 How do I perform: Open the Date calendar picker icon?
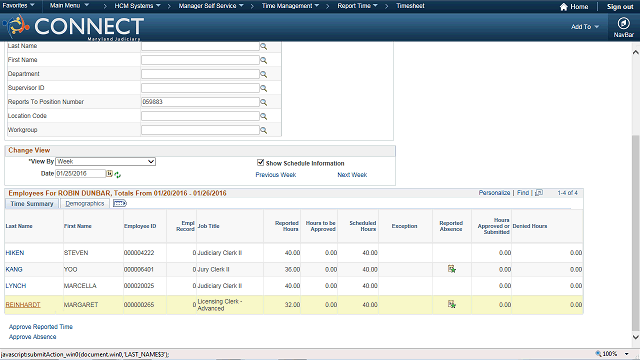point(109,173)
